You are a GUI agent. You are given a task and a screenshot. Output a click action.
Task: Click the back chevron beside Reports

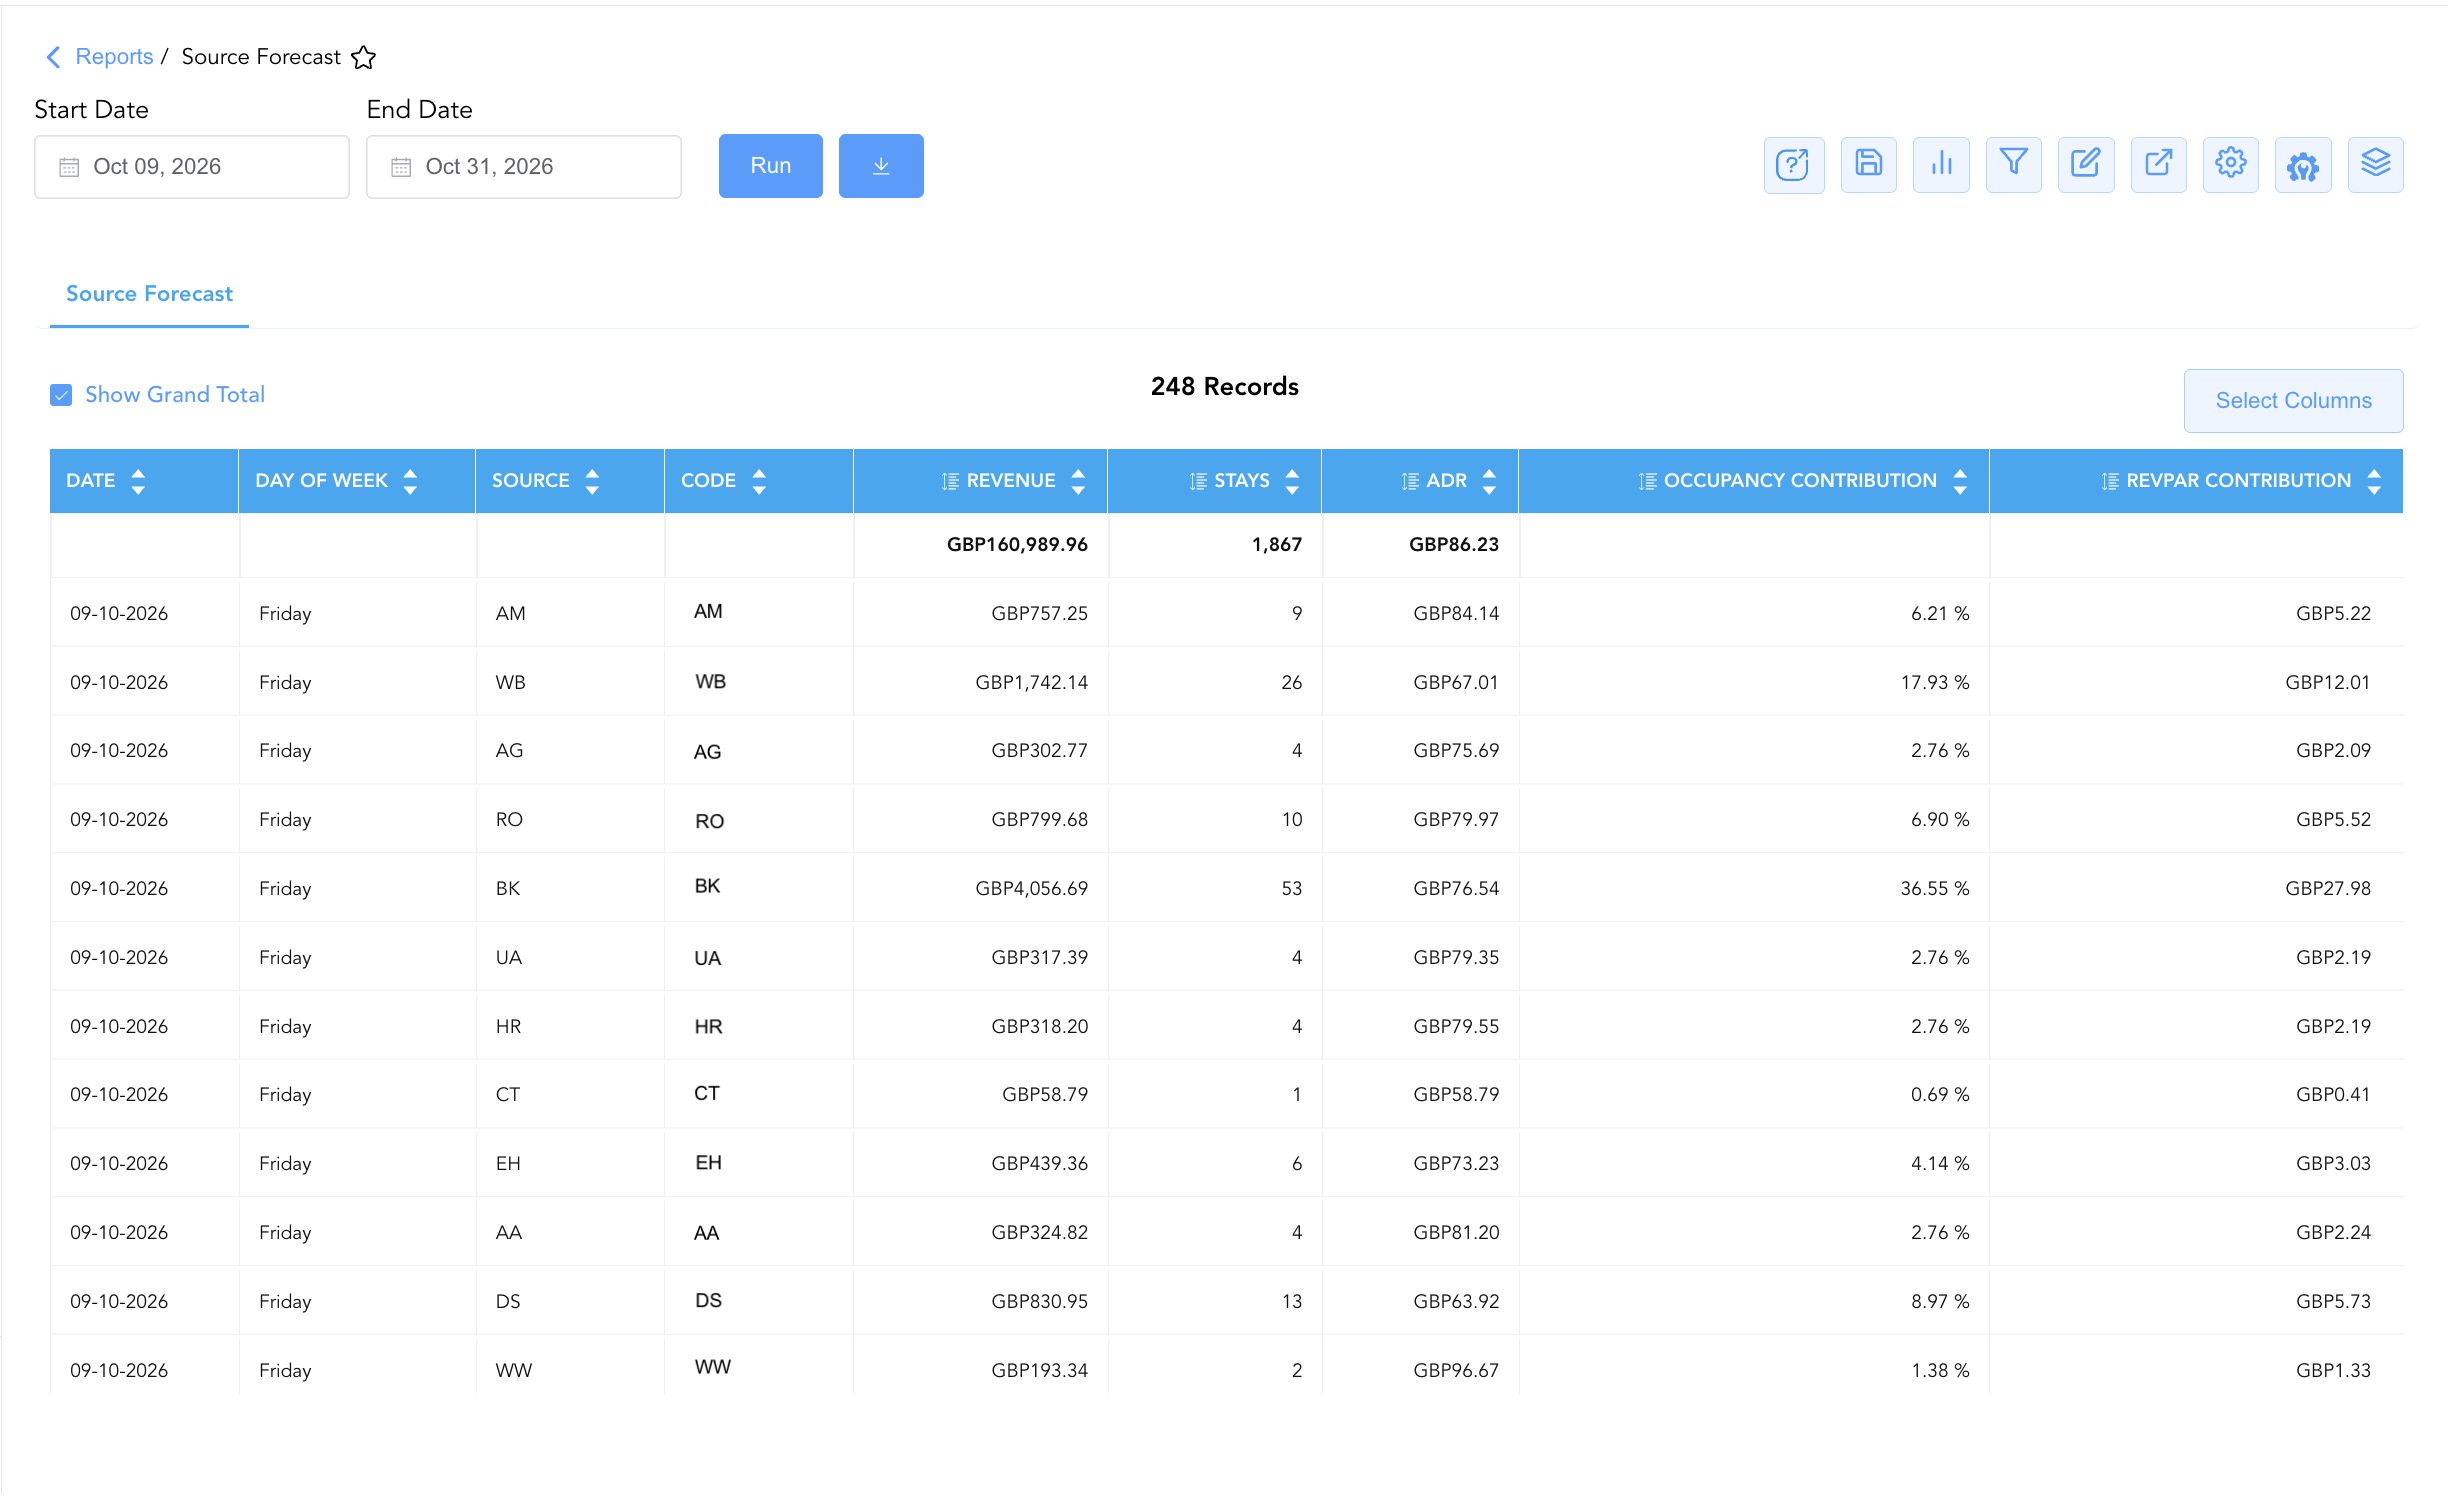tap(54, 57)
